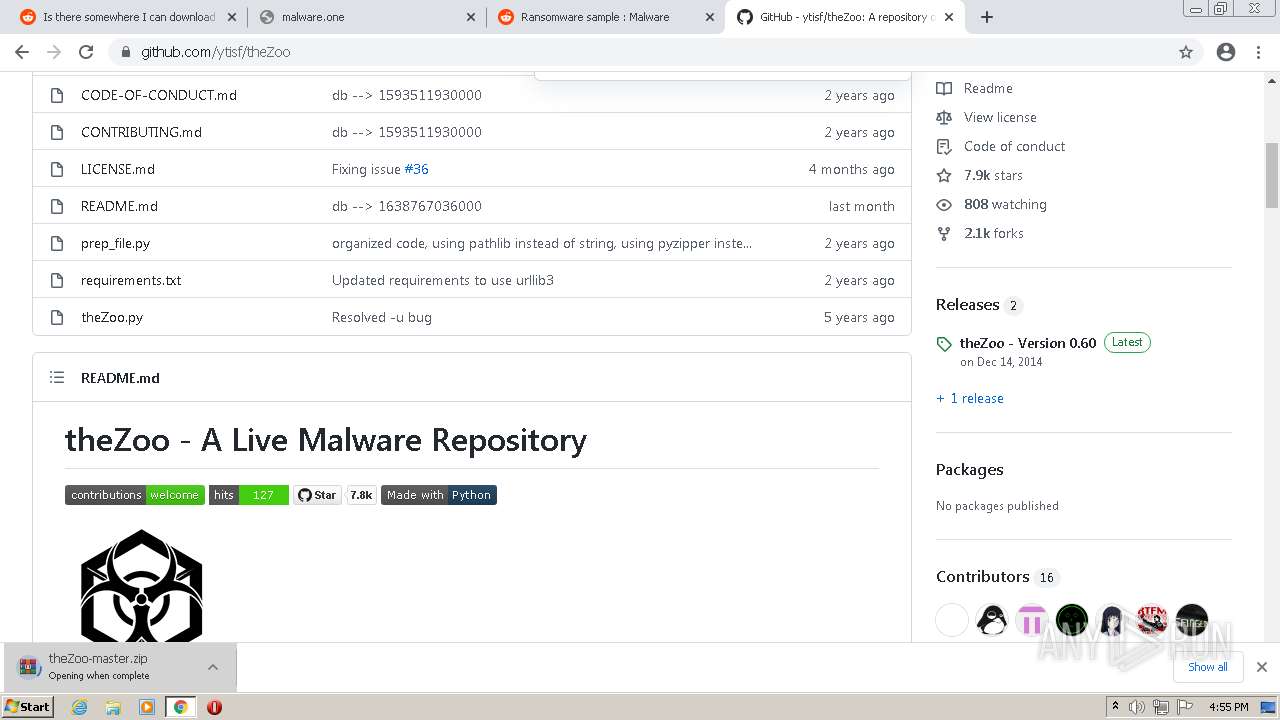Reload the current page
The height and width of the screenshot is (720, 1280).
pyautogui.click(x=86, y=52)
